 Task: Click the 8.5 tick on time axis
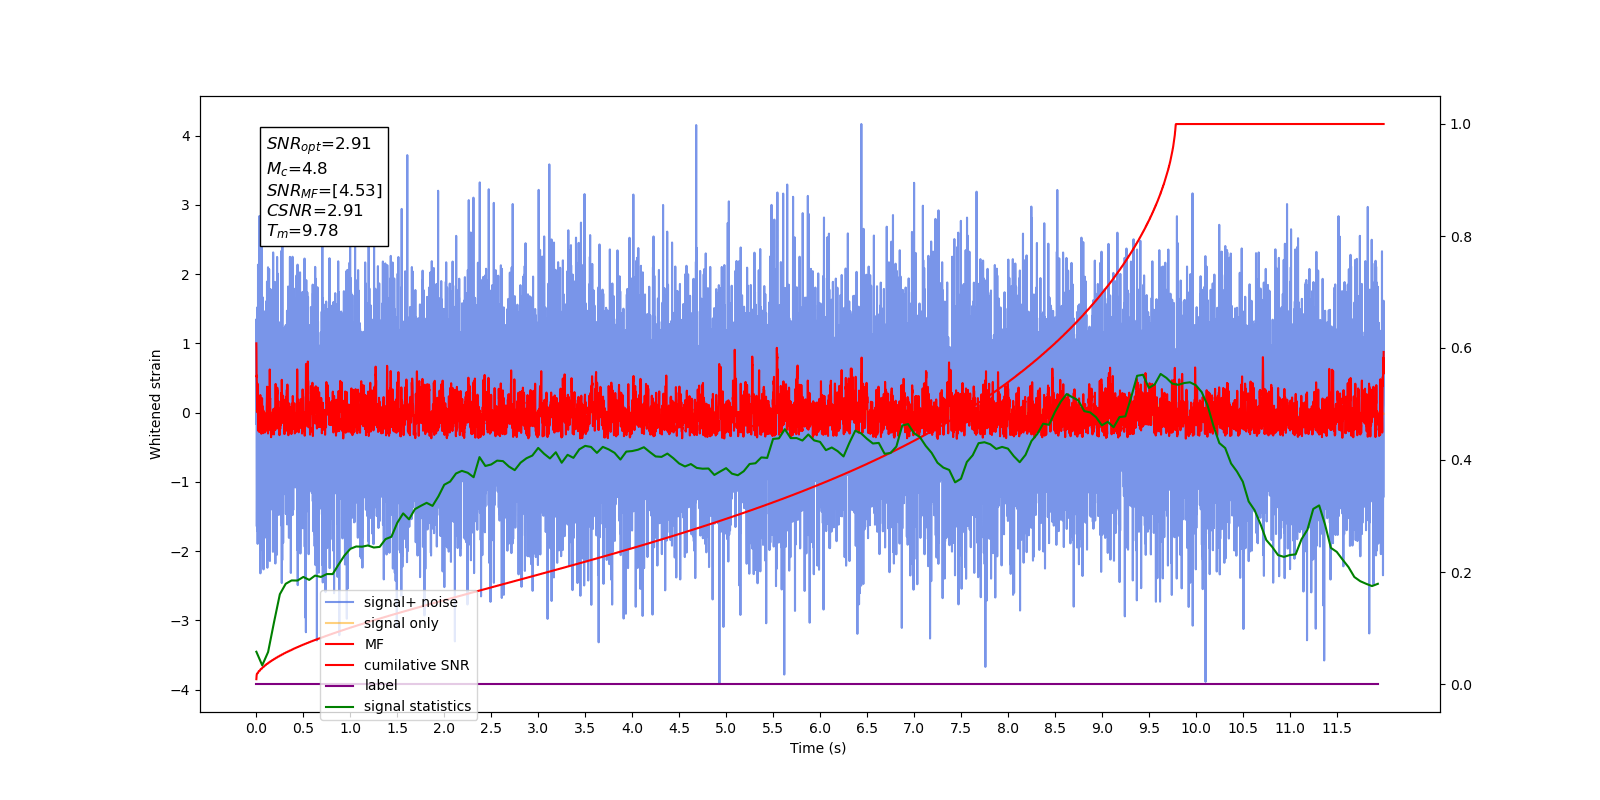click(1055, 728)
